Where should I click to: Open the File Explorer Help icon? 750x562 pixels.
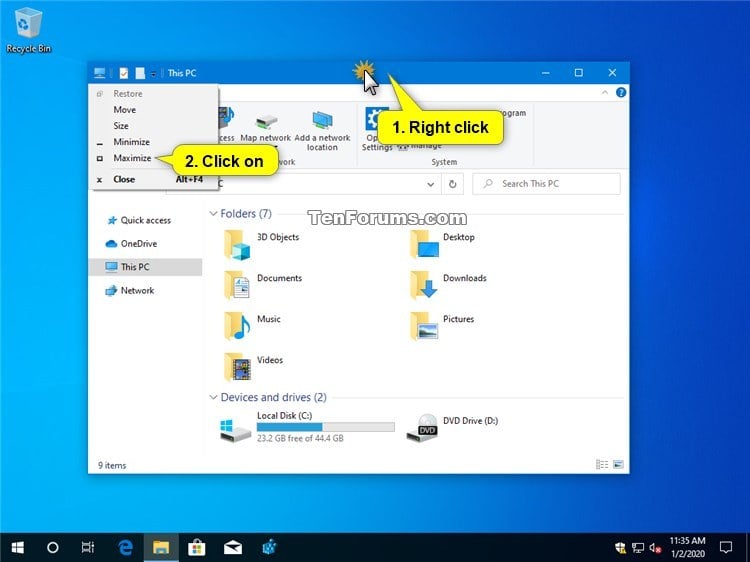621,93
